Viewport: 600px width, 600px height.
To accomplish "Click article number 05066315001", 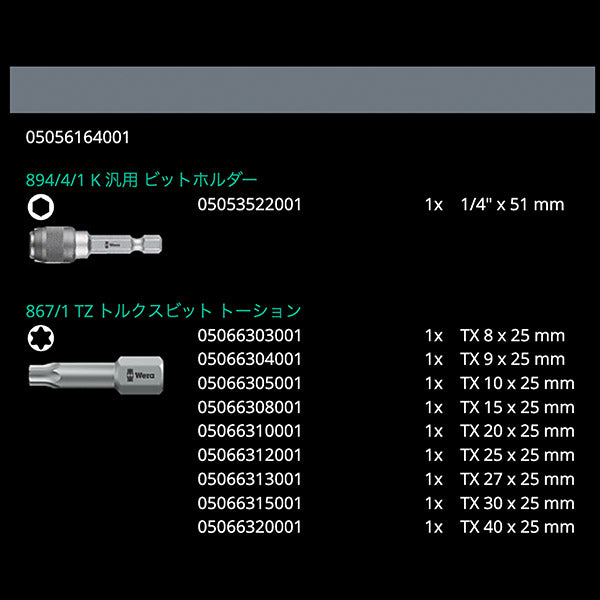I will point(249,503).
